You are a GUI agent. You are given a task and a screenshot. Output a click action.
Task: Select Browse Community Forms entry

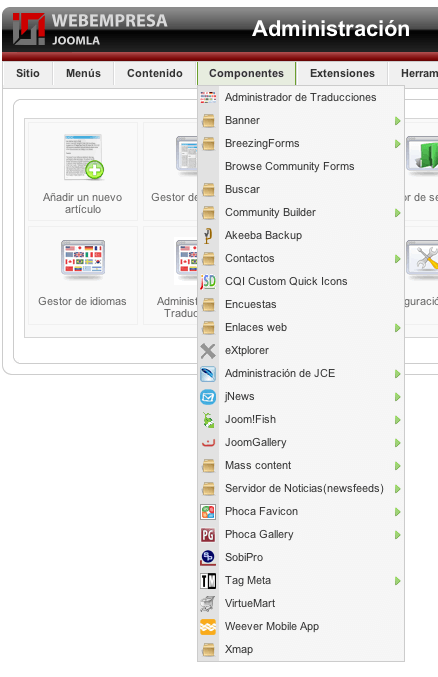click(301, 166)
